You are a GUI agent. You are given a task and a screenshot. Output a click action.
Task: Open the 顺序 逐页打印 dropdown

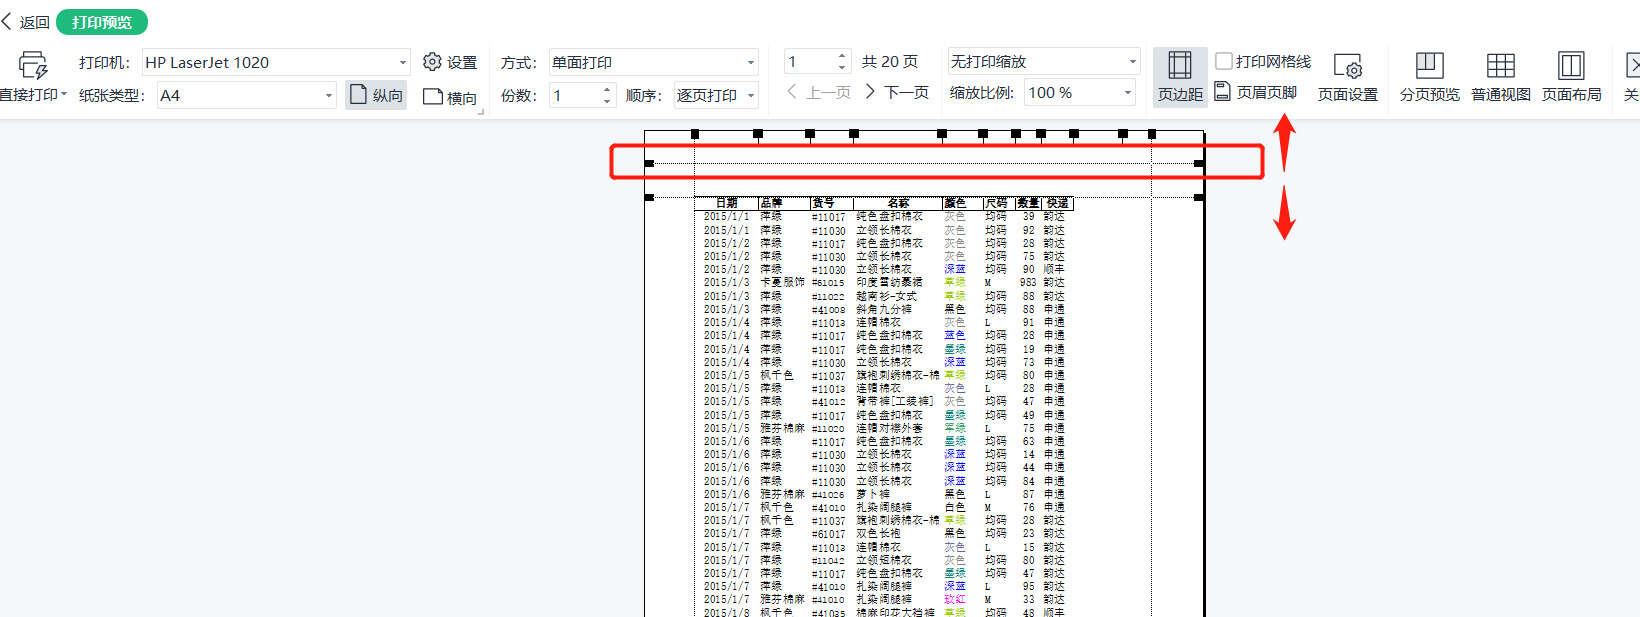tap(715, 95)
